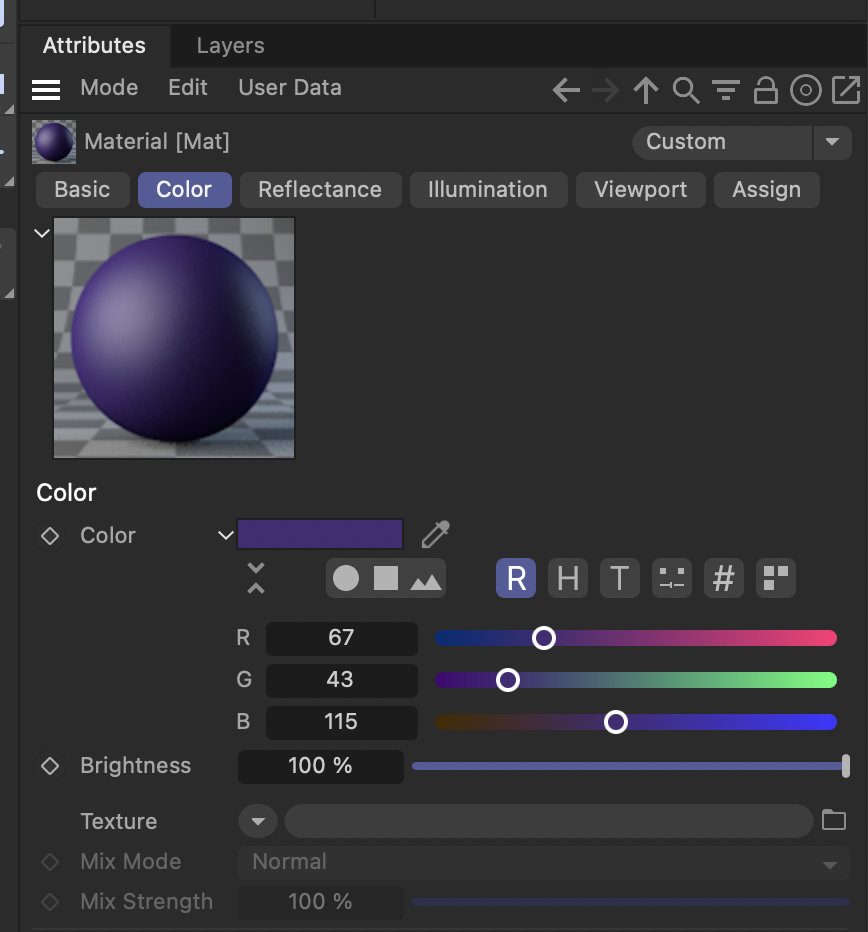
Task: Click the material preview sphere thumbnail
Action: tap(53, 141)
